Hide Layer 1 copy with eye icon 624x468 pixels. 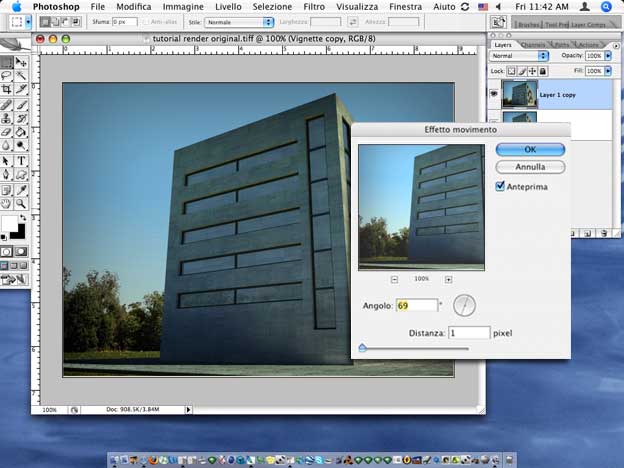495,93
